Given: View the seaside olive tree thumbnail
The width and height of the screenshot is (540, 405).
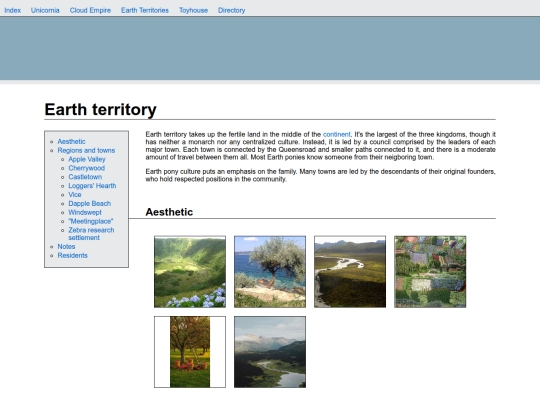Looking at the screenshot, I should click(x=270, y=272).
